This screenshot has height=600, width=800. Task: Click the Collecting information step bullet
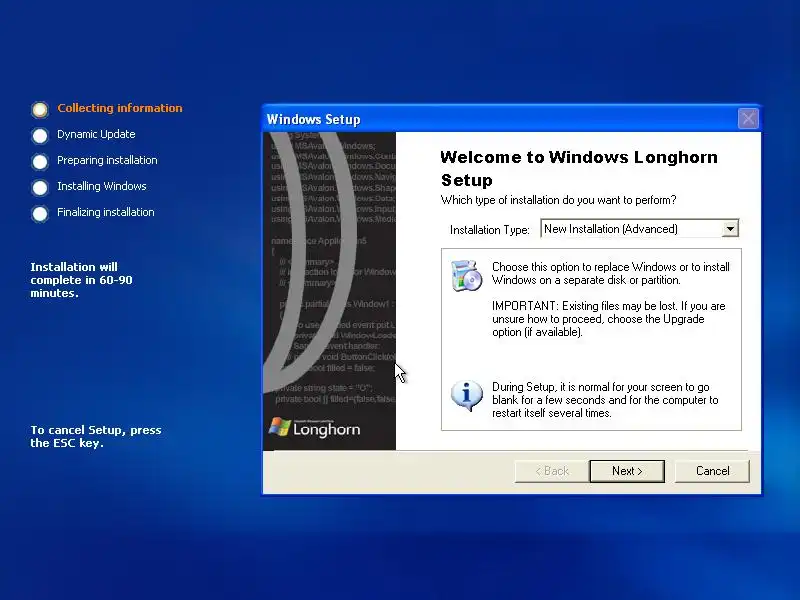pyautogui.click(x=40, y=109)
